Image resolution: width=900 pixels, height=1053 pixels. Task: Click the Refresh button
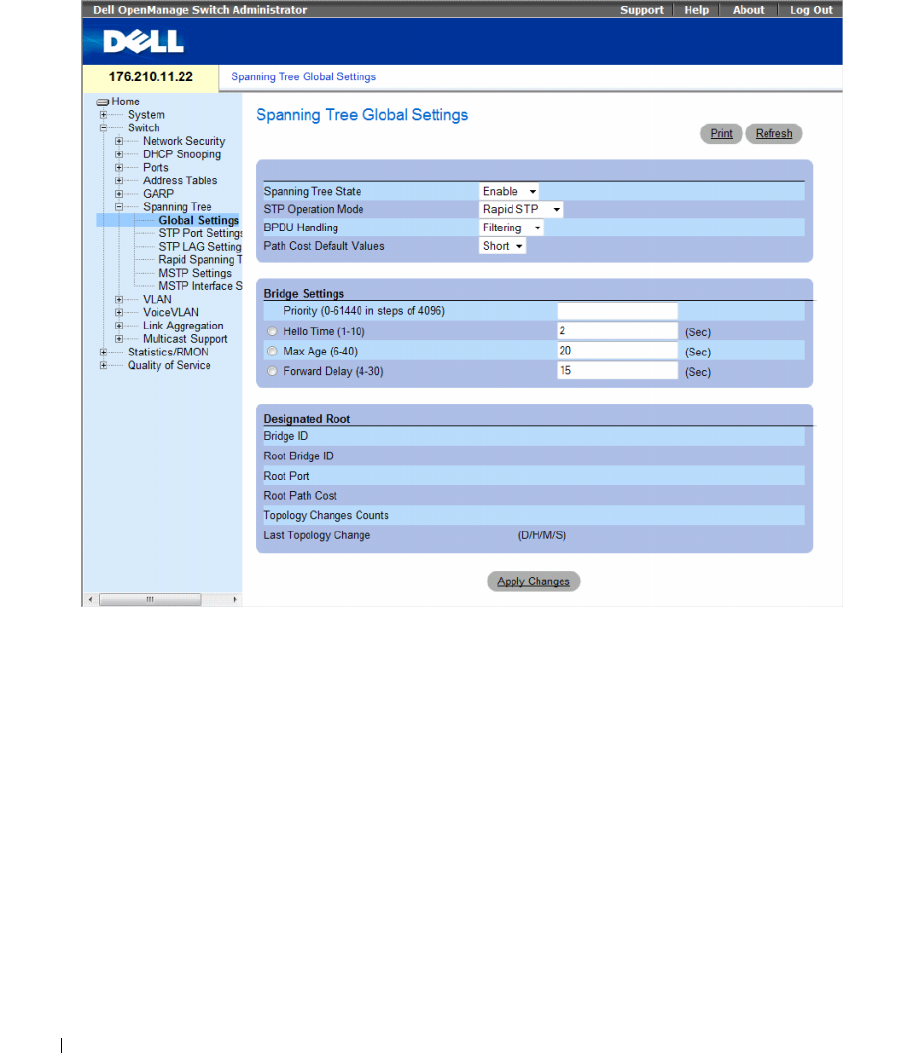click(x=774, y=134)
